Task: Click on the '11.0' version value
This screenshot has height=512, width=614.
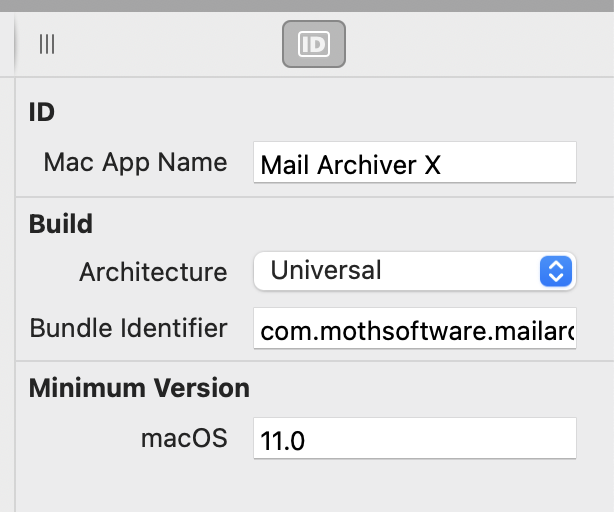Action: tap(282, 441)
